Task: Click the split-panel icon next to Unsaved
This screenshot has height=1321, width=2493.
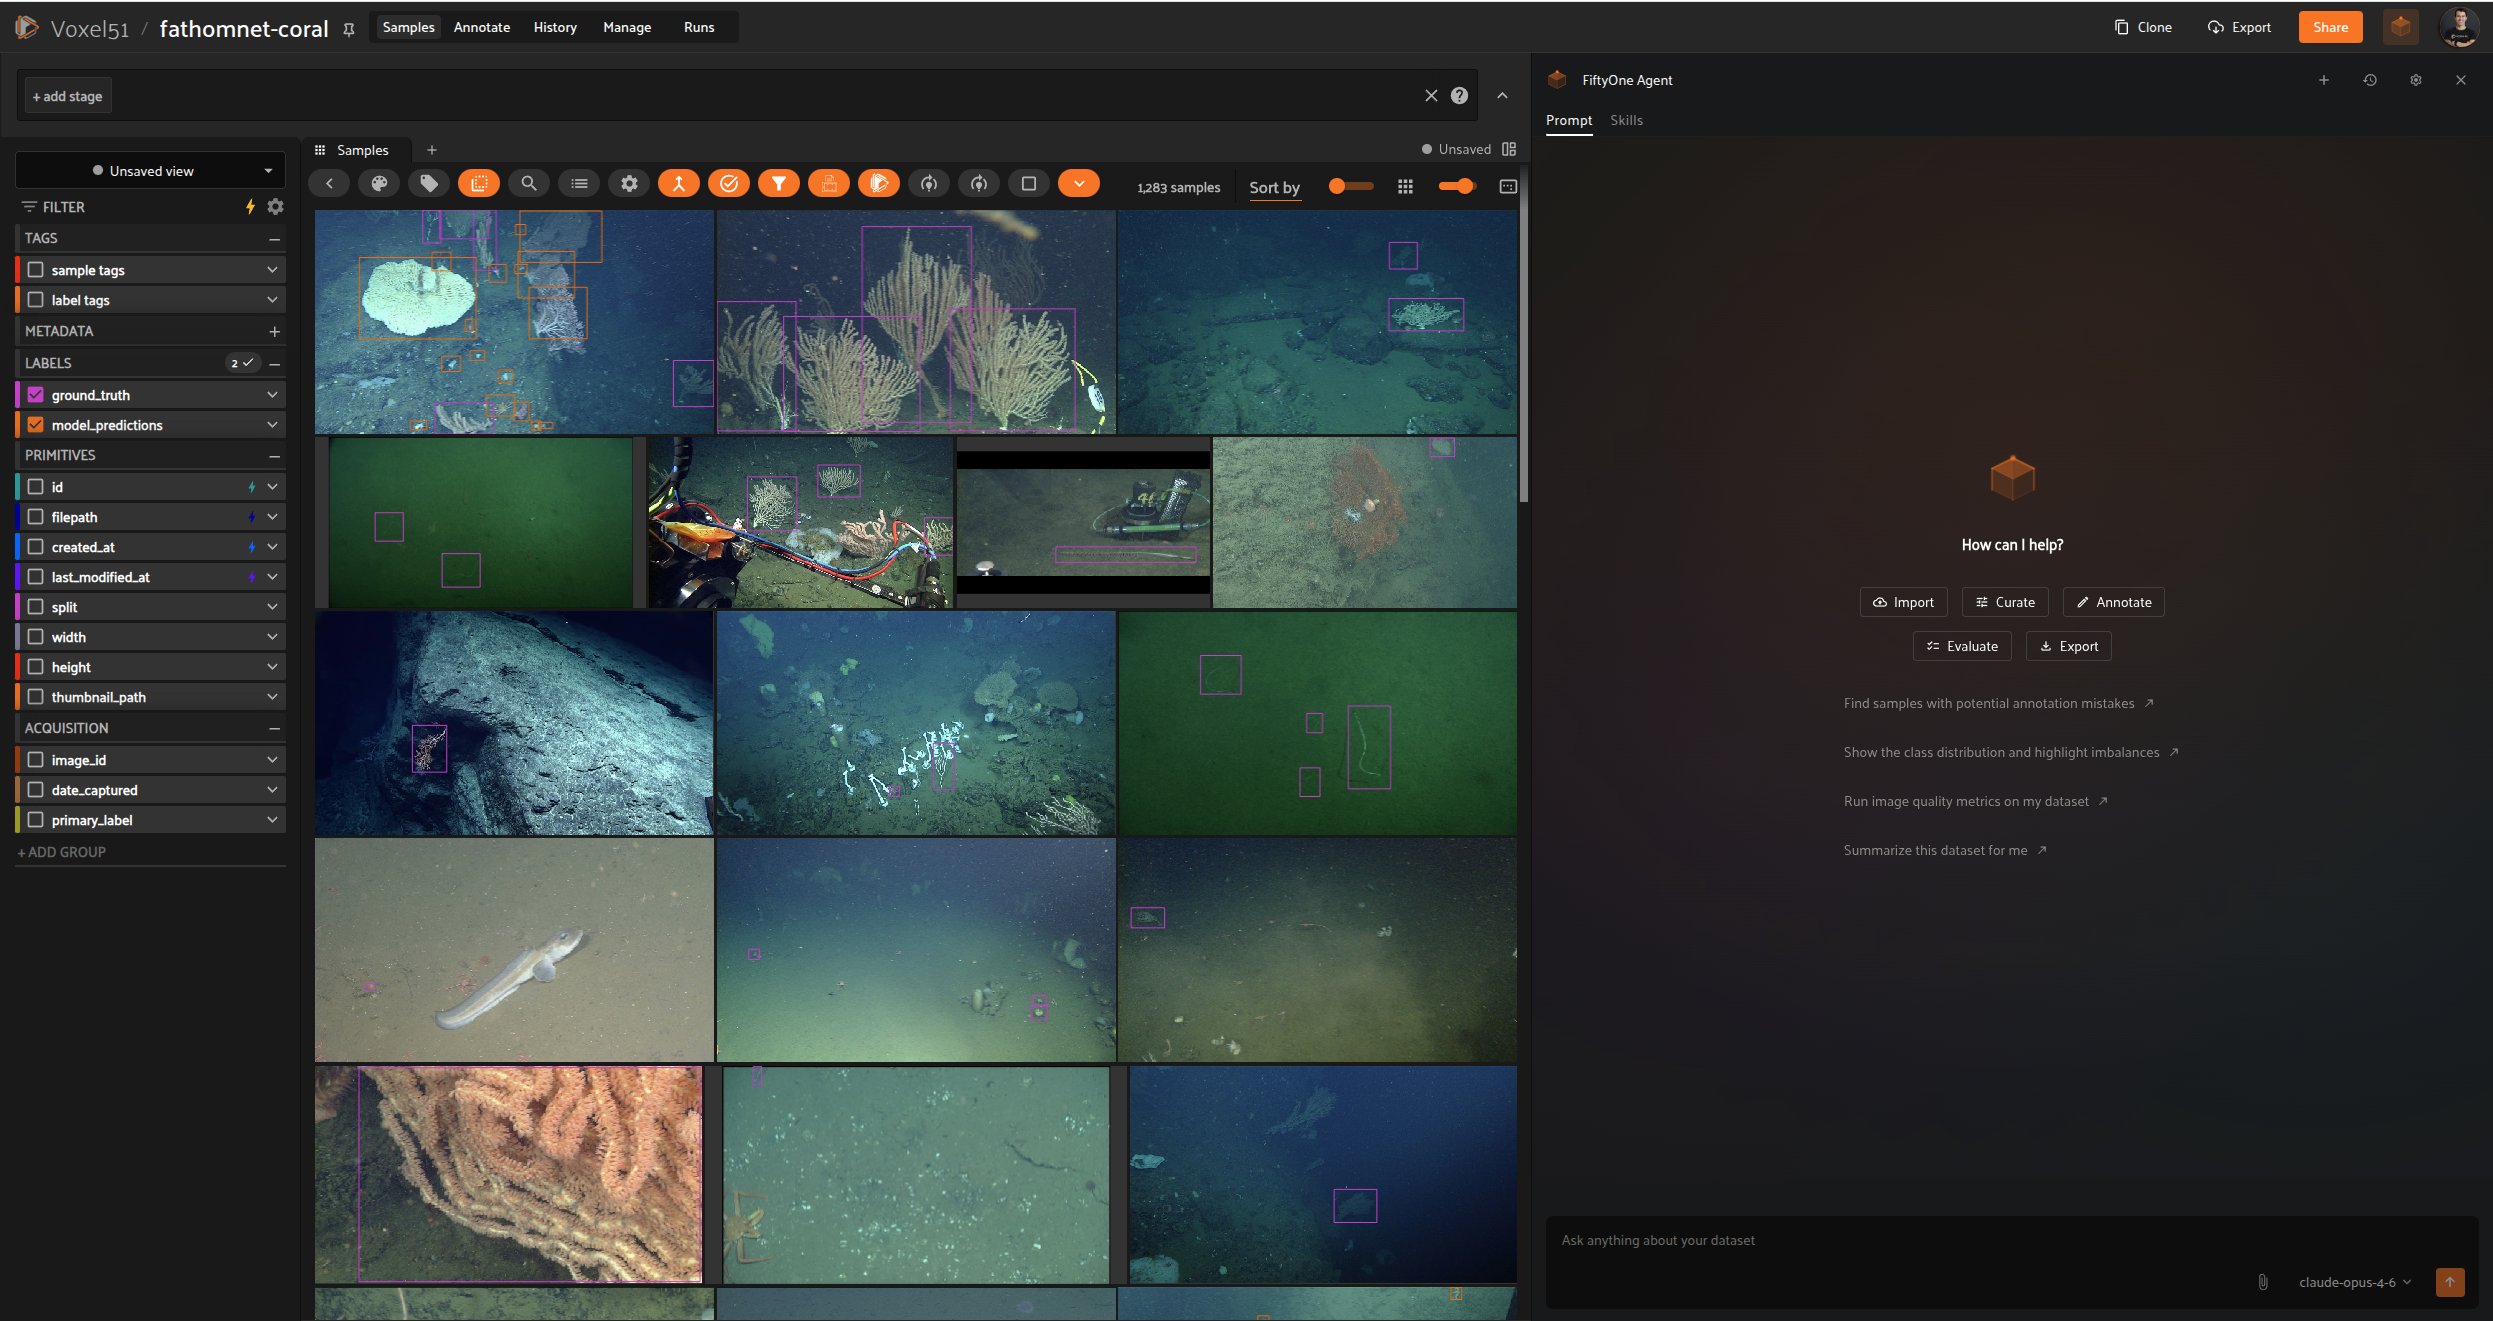Action: [x=1509, y=149]
